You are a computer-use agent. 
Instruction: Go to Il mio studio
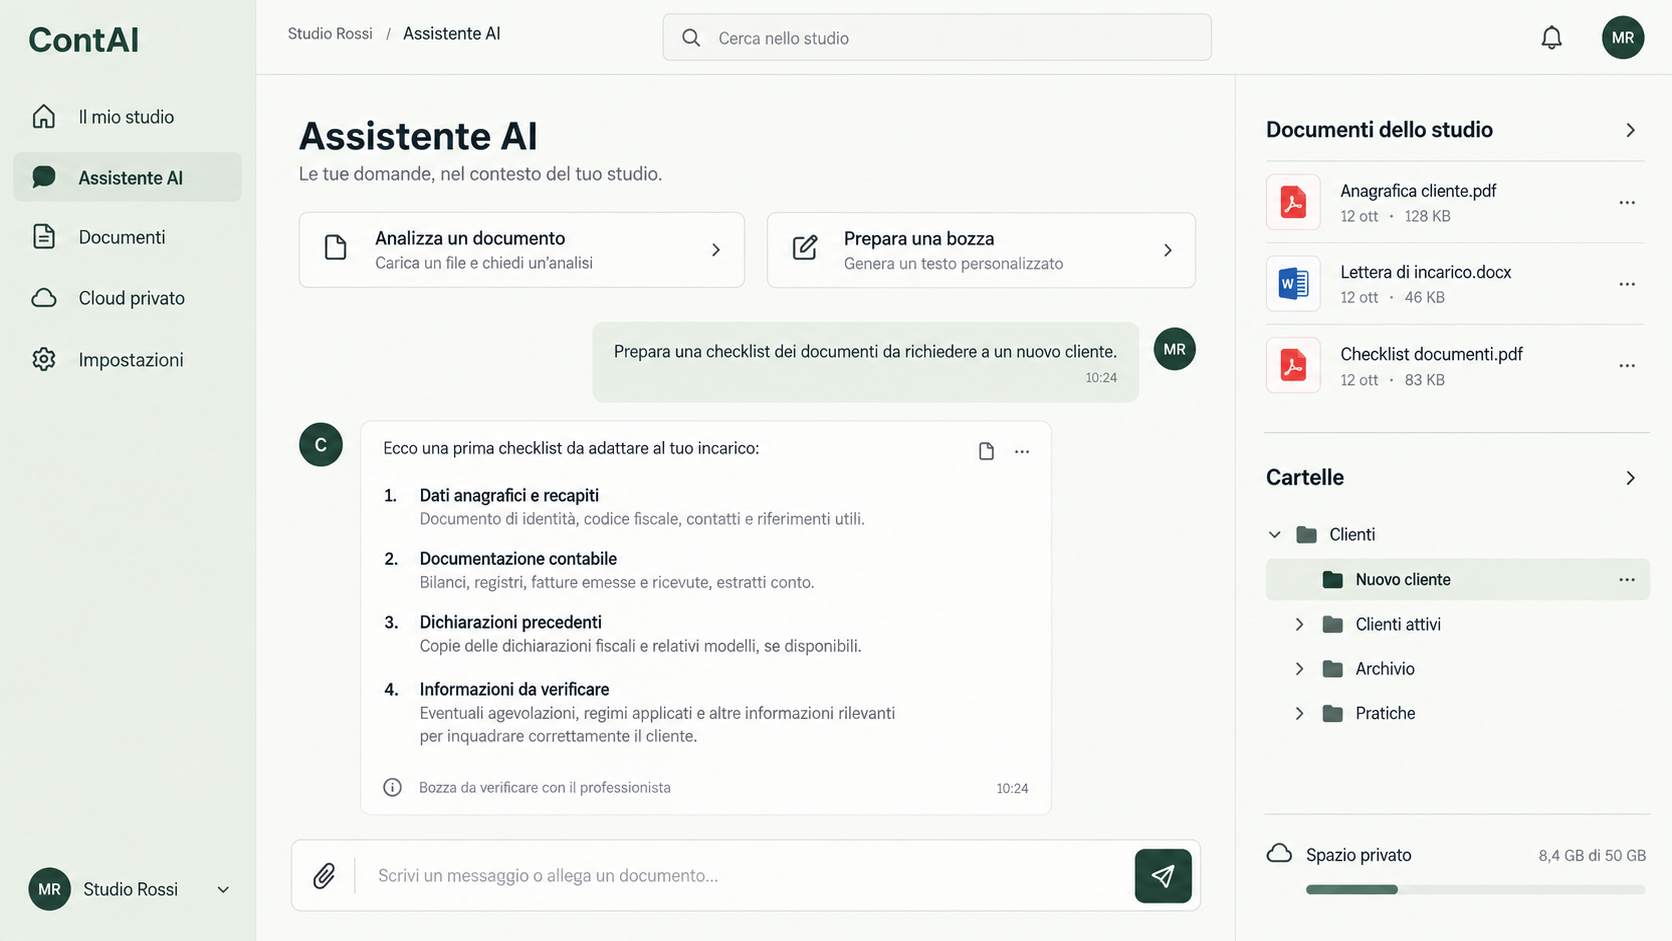tap(127, 117)
